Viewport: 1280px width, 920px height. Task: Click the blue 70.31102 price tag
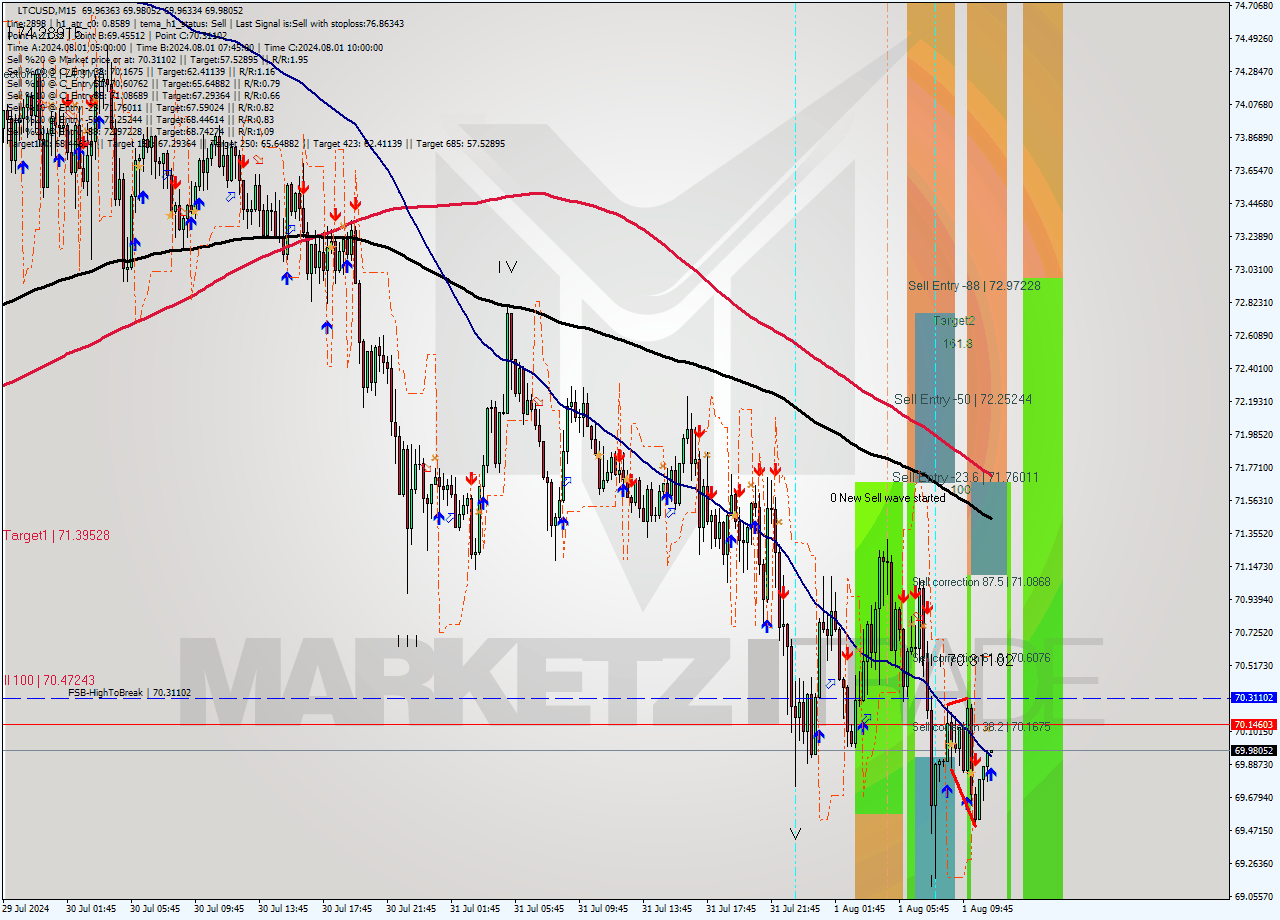(x=1253, y=698)
